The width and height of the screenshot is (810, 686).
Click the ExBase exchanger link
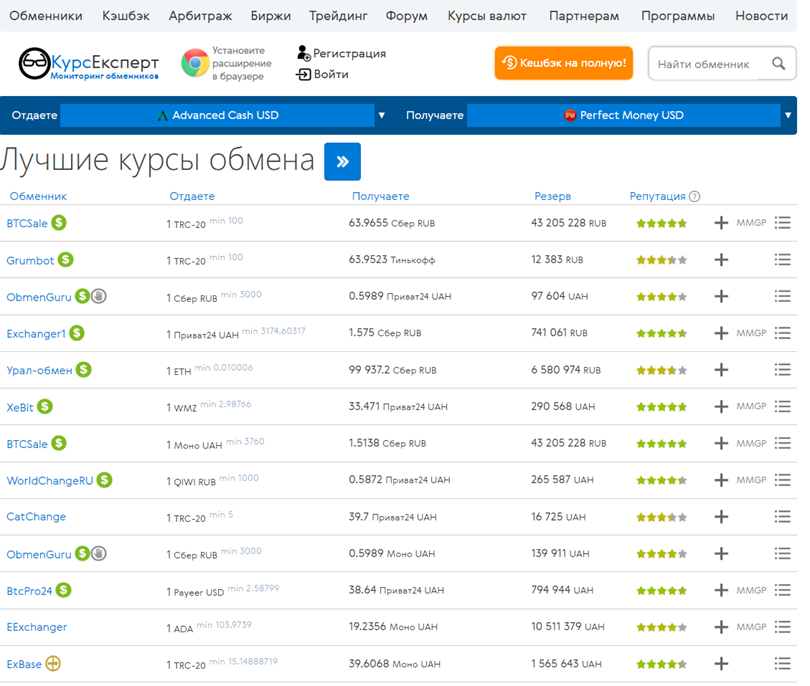pyautogui.click(x=24, y=664)
